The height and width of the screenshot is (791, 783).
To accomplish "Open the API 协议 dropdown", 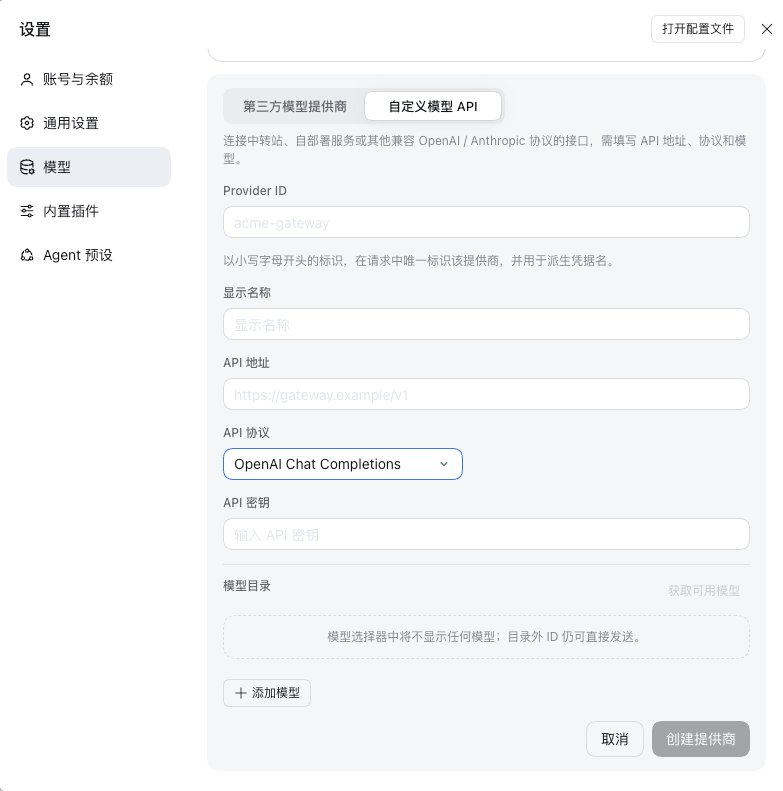I will tap(343, 464).
